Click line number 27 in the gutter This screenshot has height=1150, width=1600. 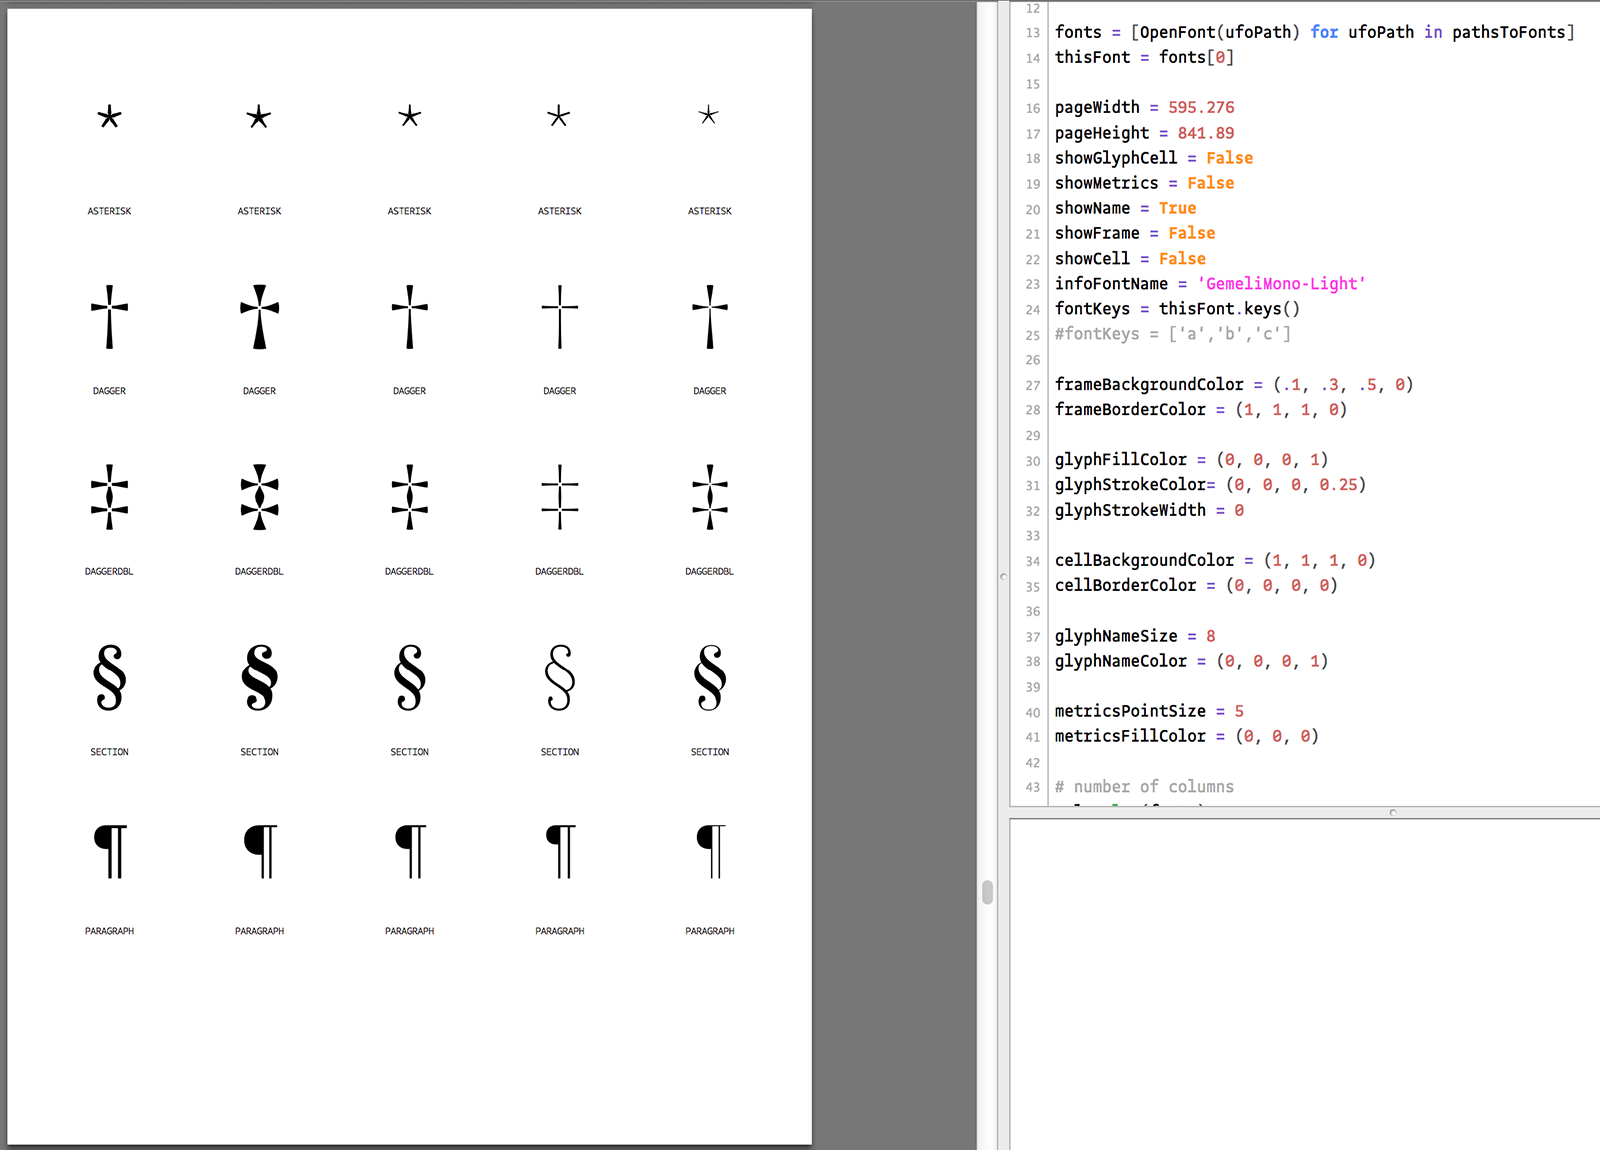coord(1032,385)
